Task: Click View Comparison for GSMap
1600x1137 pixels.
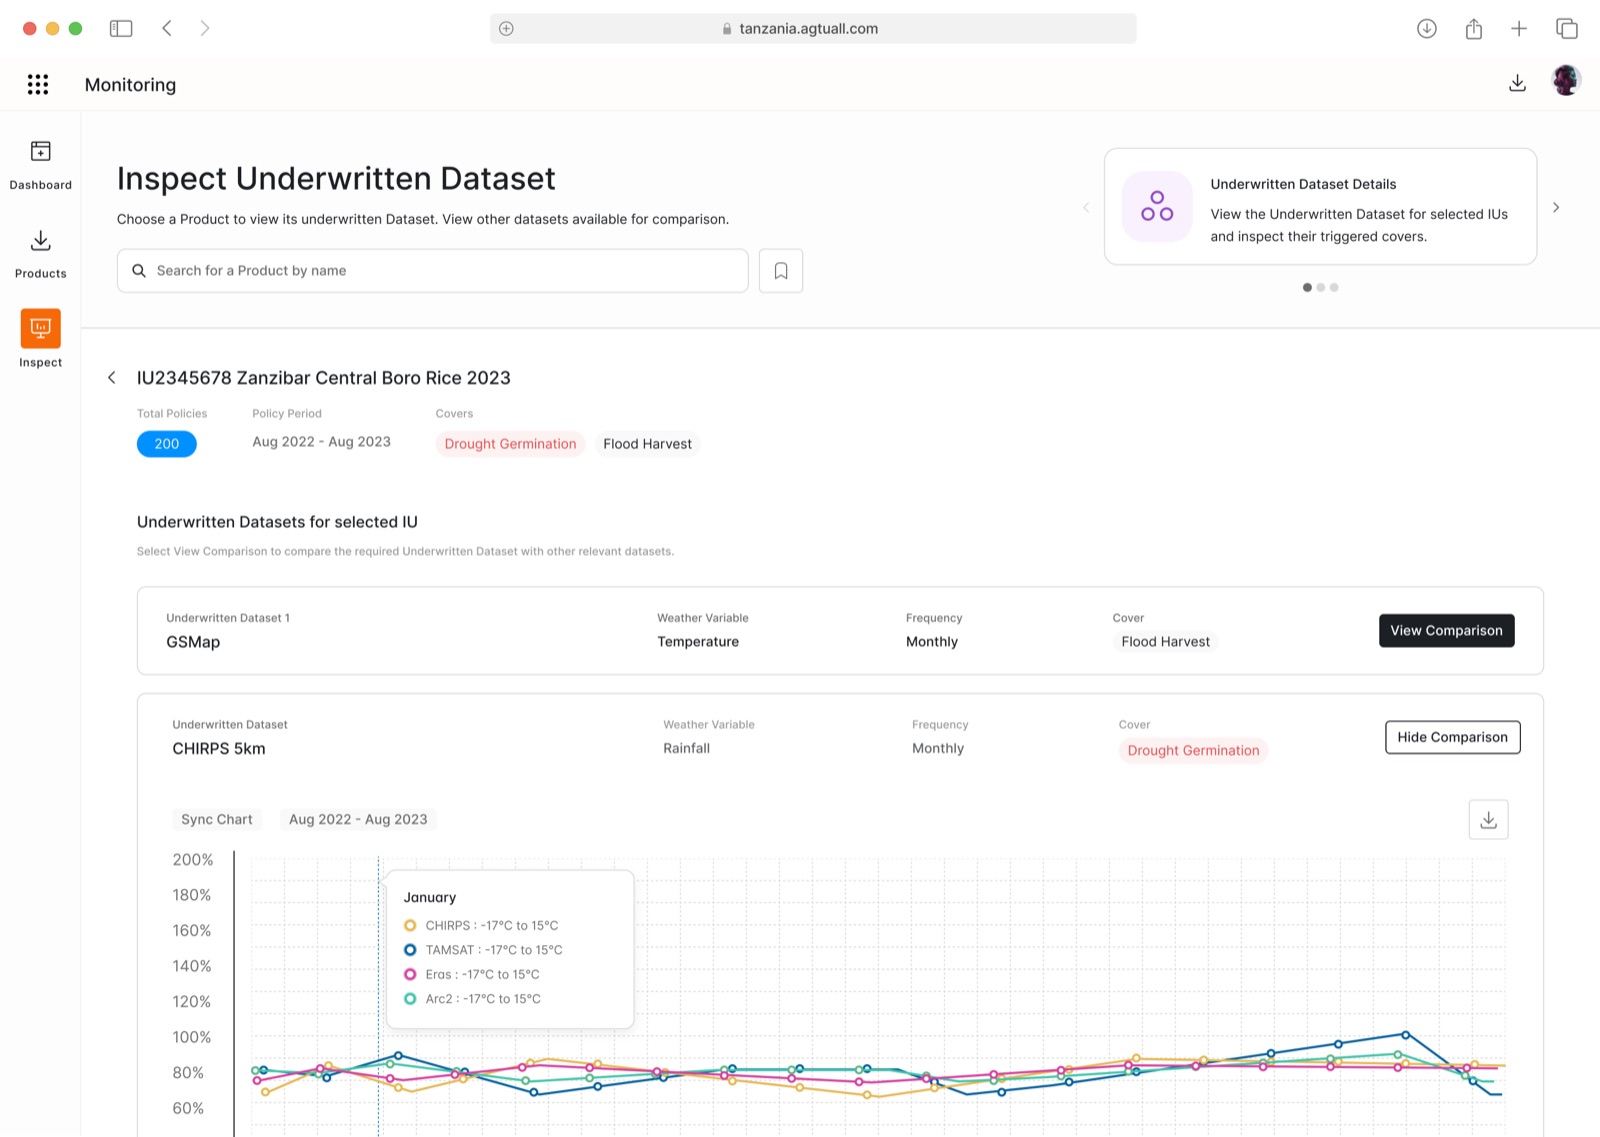Action: [1446, 631]
